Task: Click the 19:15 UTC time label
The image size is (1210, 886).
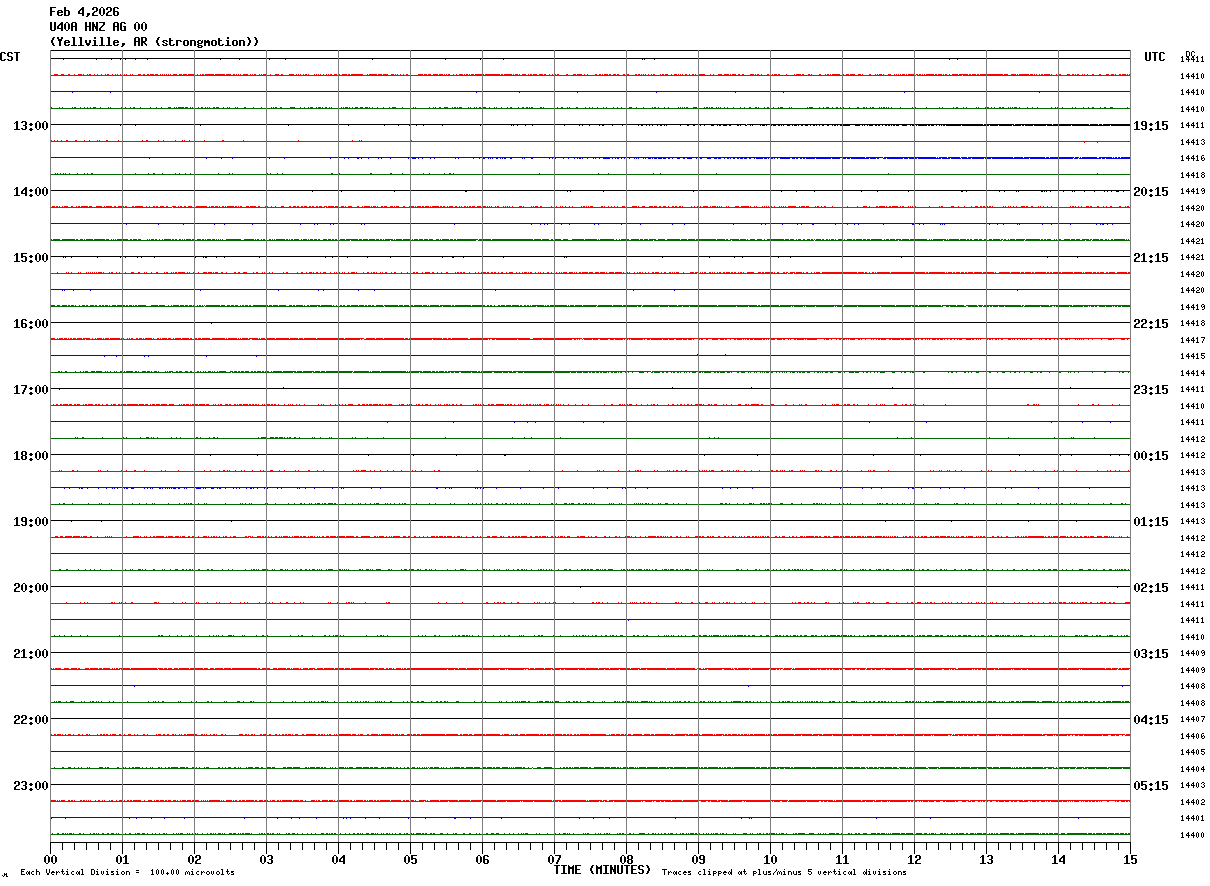Action: pos(1150,126)
